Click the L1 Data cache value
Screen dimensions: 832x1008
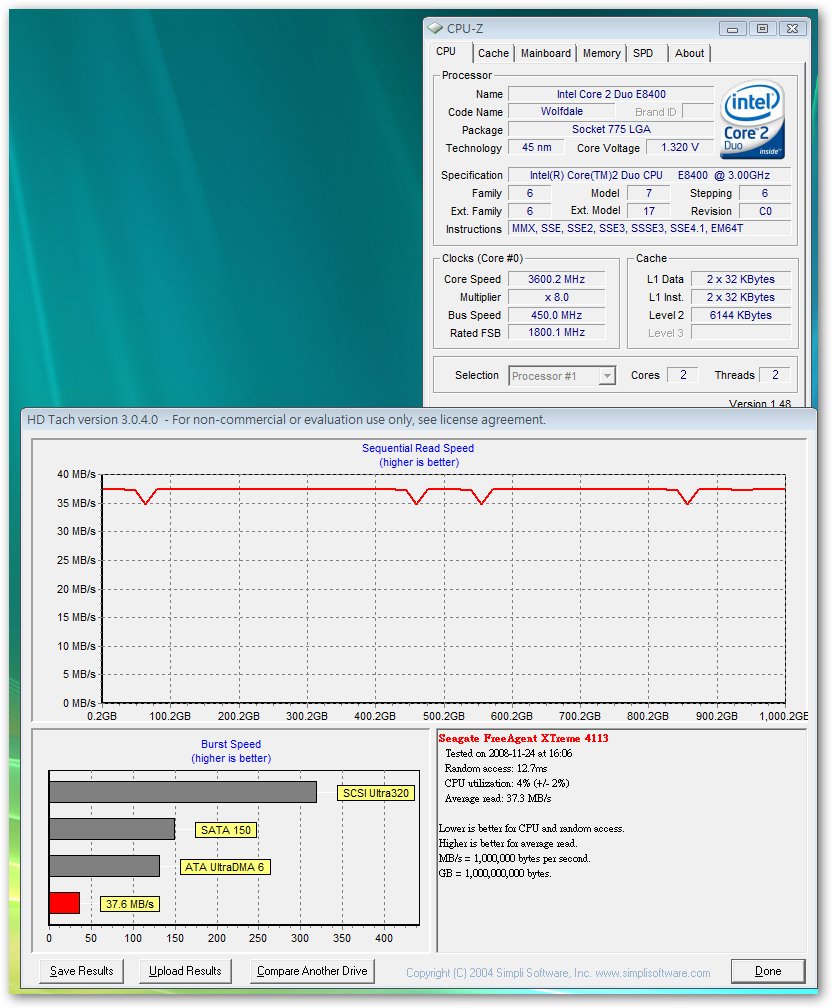click(741, 279)
